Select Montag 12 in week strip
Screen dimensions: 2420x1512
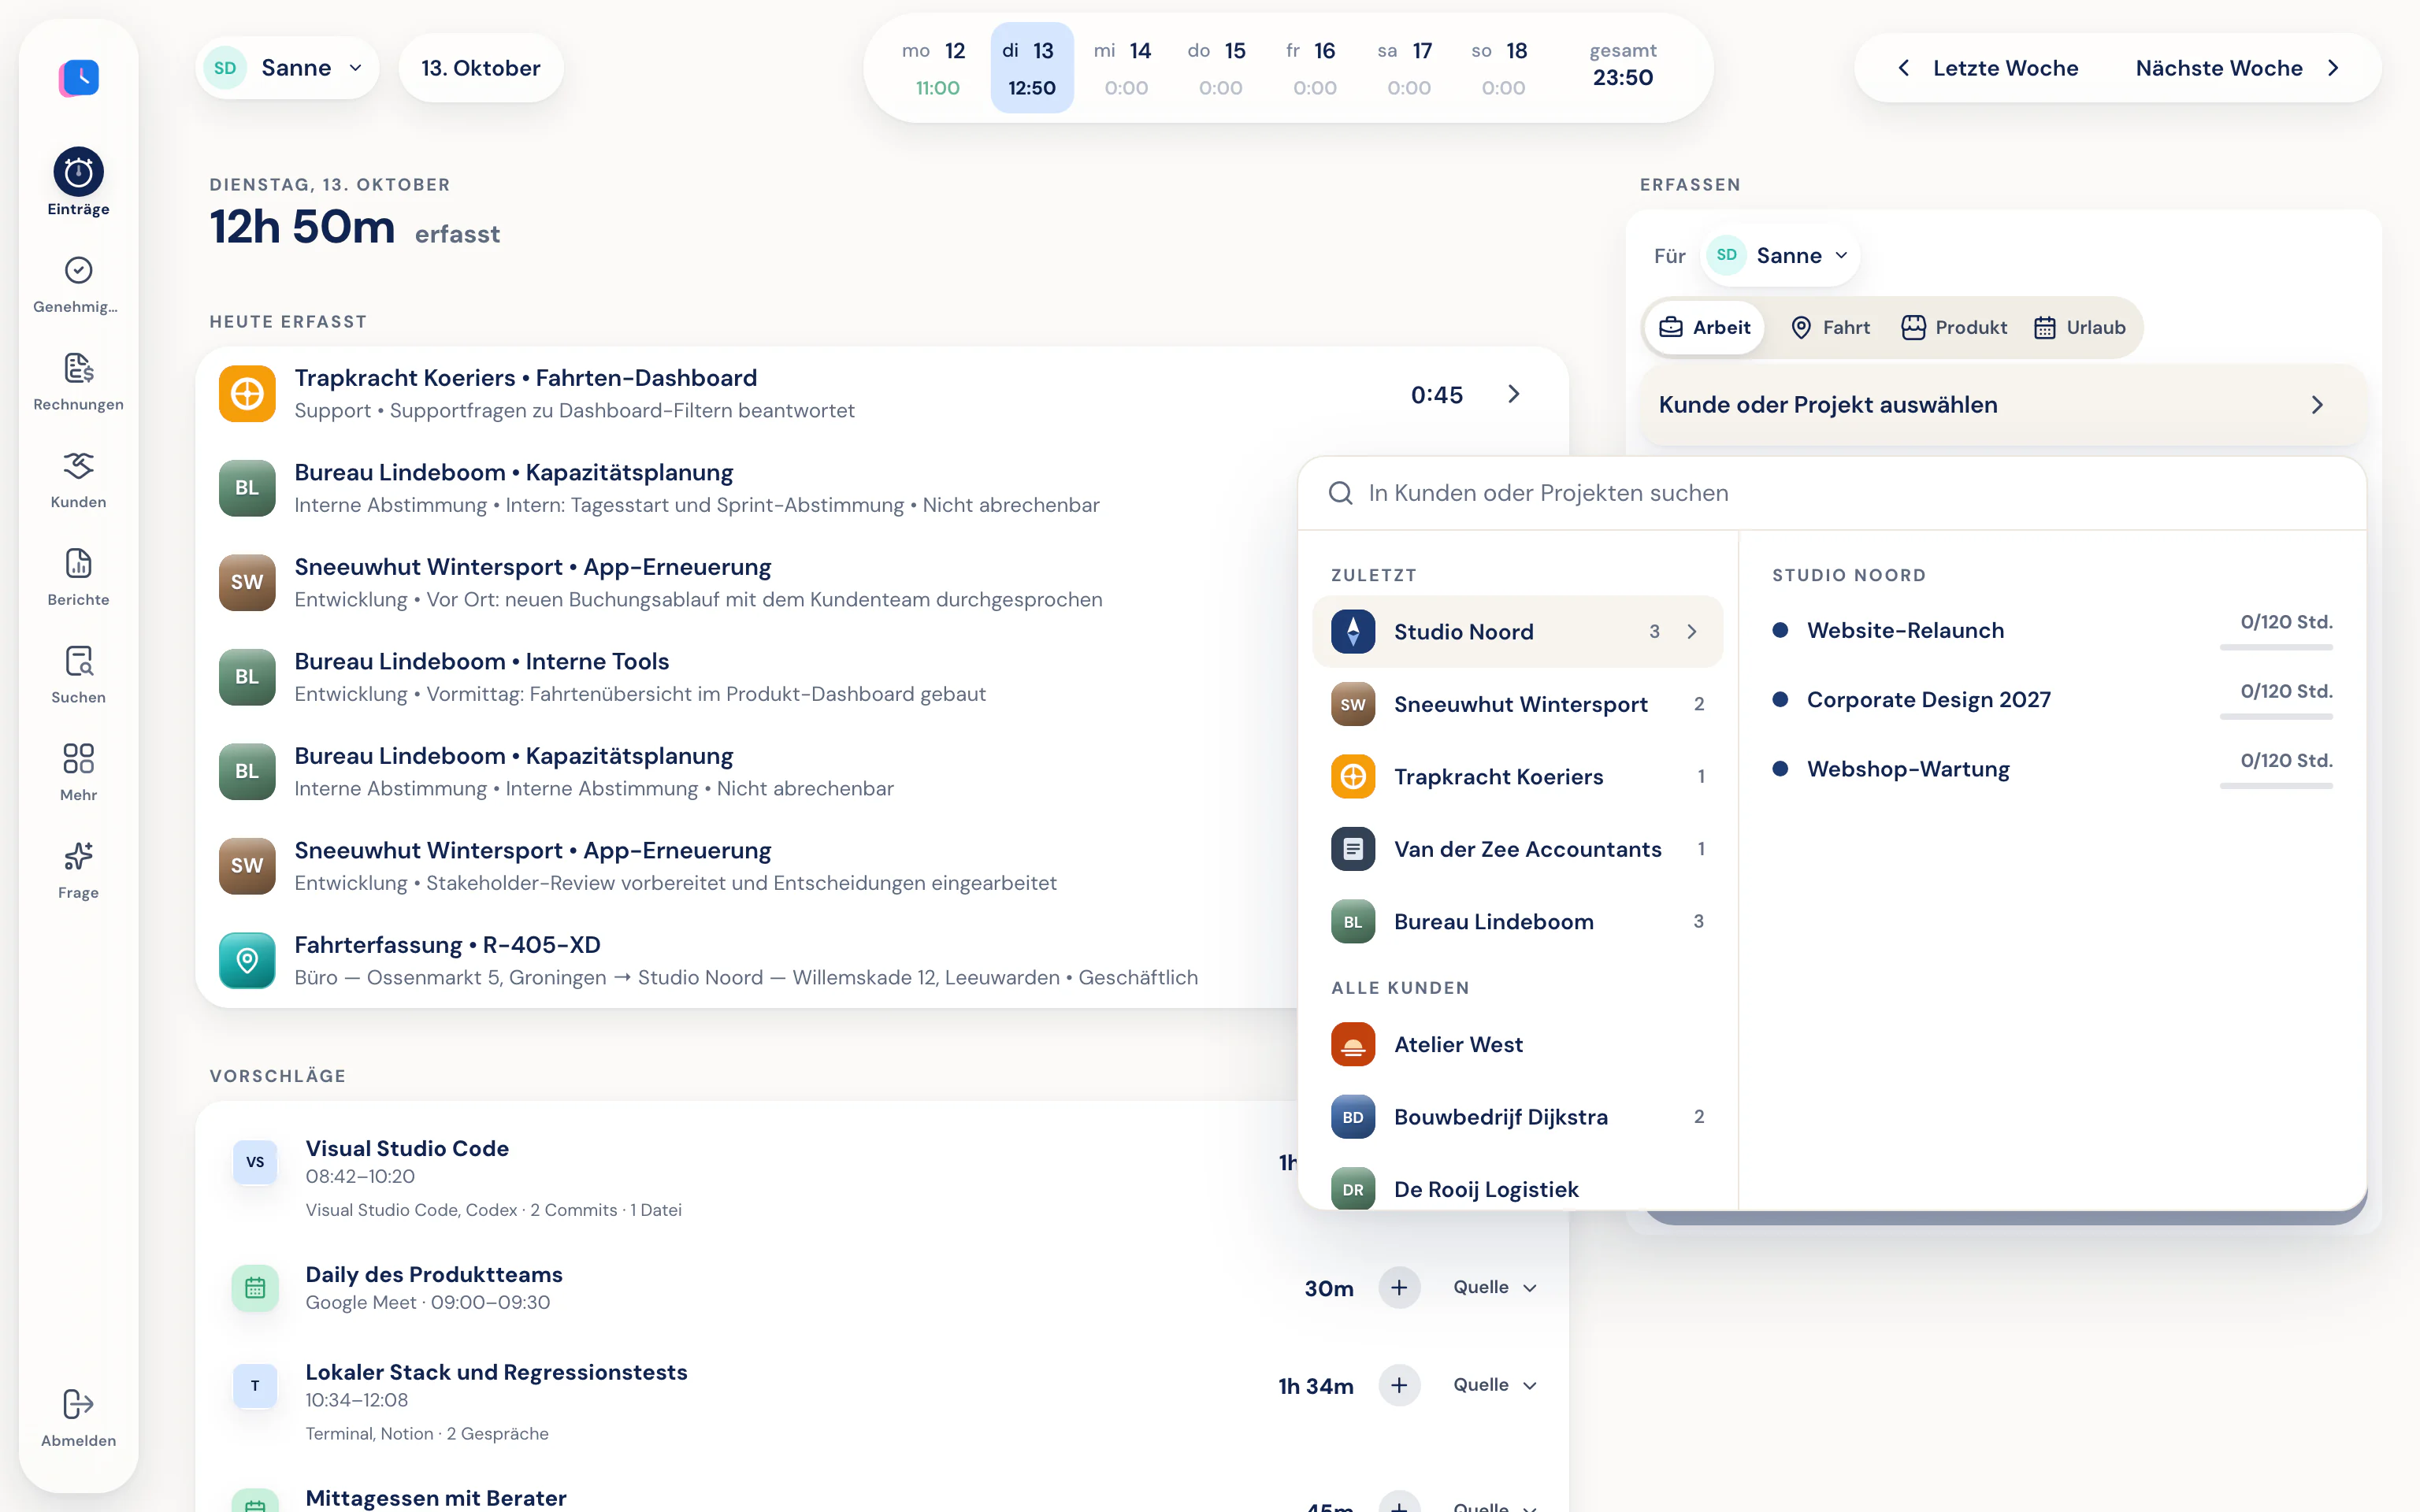[936, 68]
